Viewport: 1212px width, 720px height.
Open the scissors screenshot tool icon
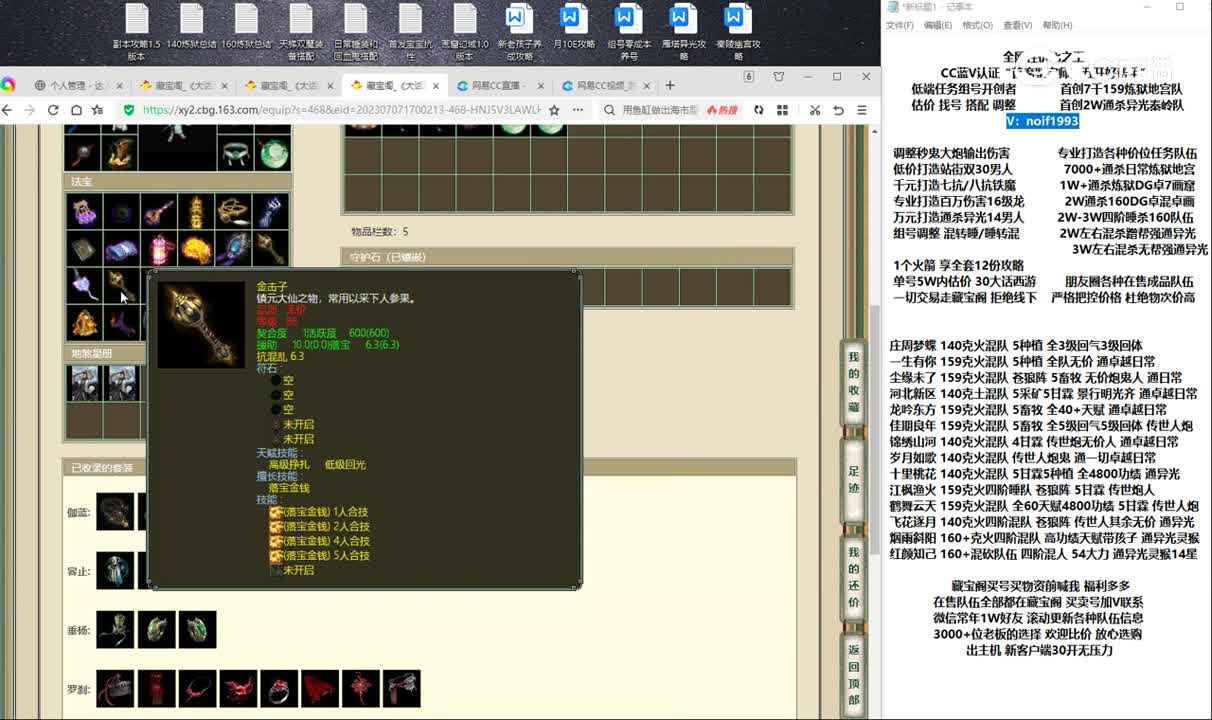[x=815, y=110]
